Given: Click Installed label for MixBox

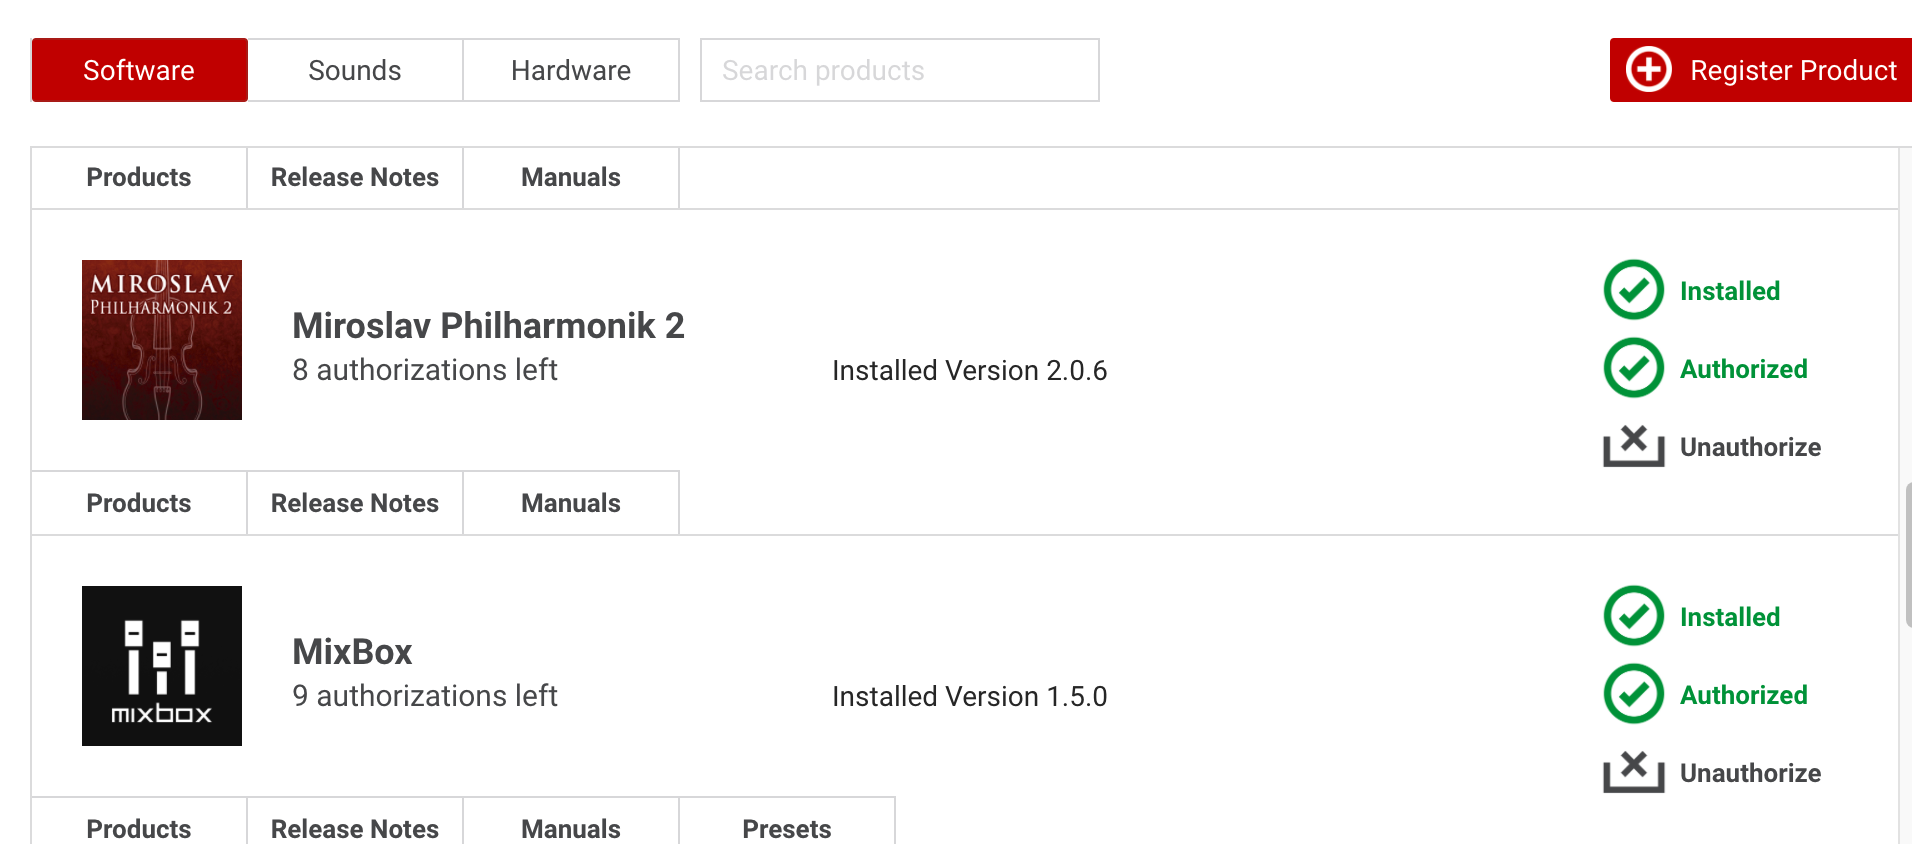Looking at the screenshot, I should [1730, 617].
